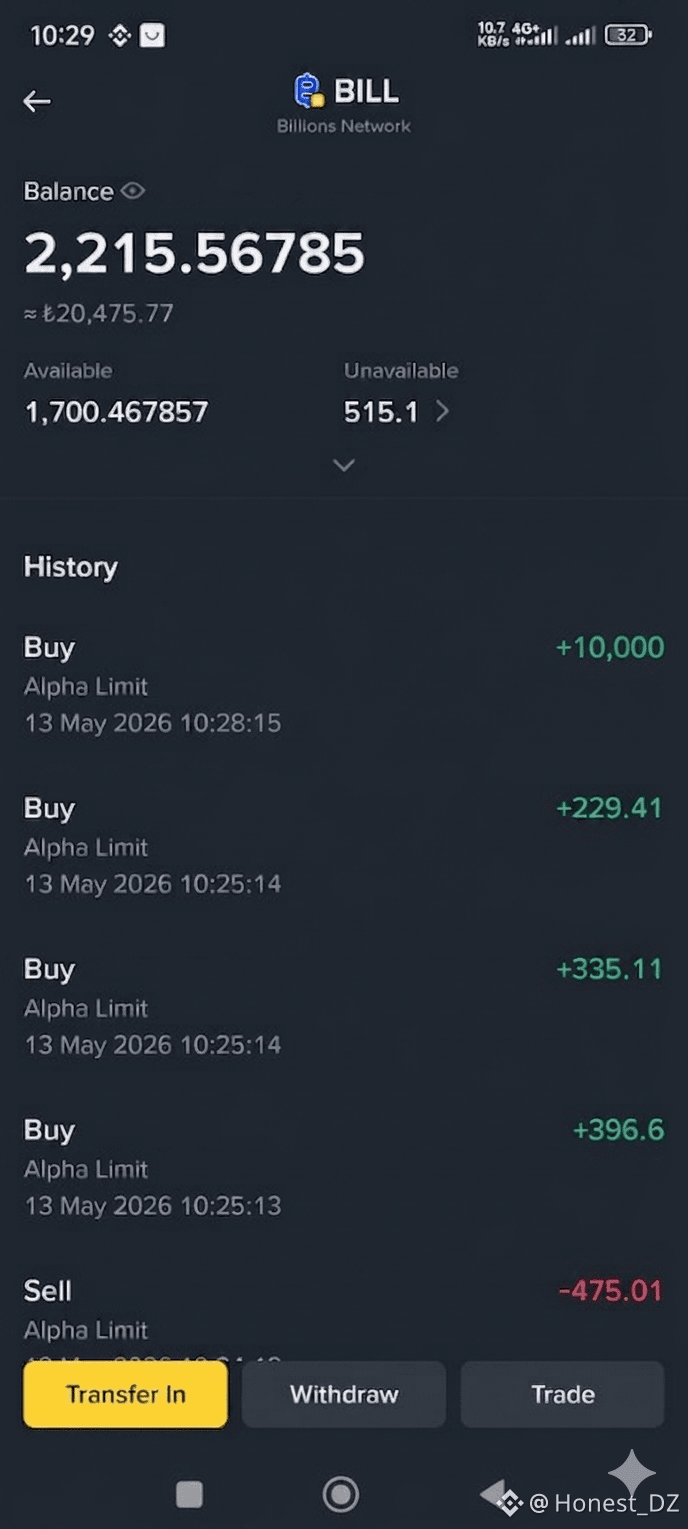This screenshot has width=688, height=1529.
Task: Tap Android home circle icon
Action: coord(341,1494)
